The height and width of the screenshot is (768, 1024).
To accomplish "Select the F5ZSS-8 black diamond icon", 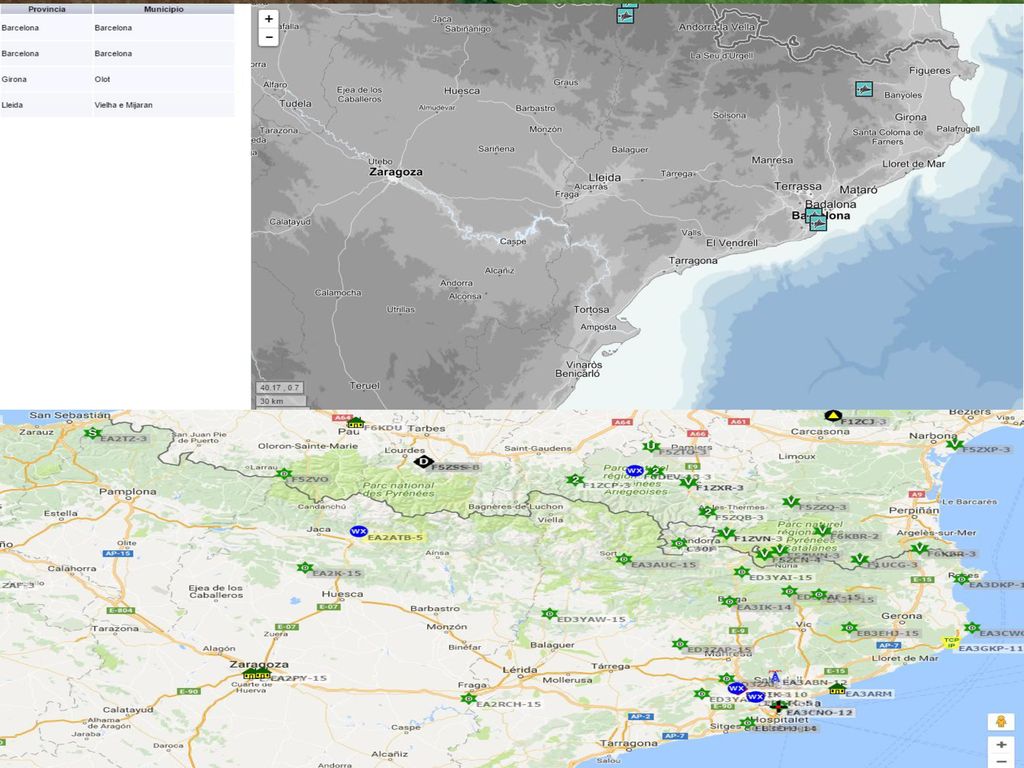I will 423,462.
